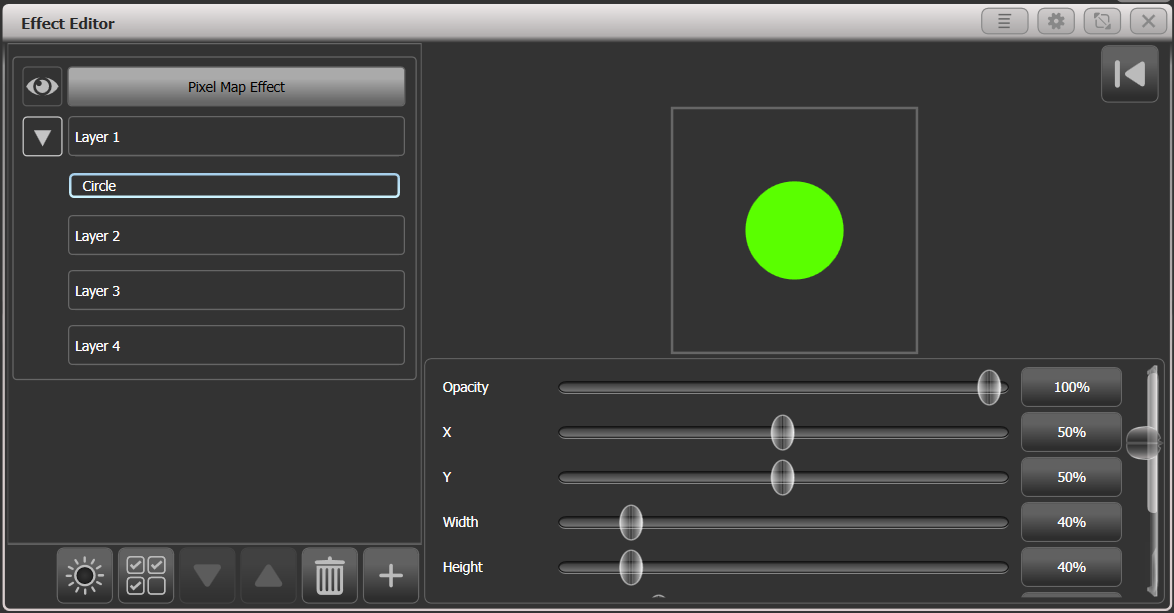Click the delete layer trash icon
Image resolution: width=1174 pixels, height=613 pixels.
click(329, 575)
